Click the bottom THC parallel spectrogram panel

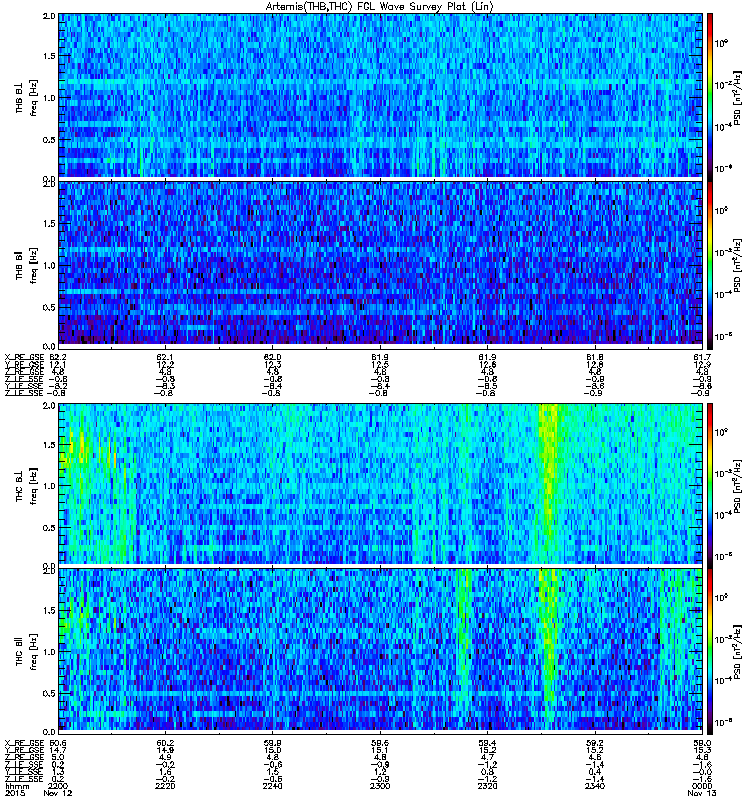[381, 649]
